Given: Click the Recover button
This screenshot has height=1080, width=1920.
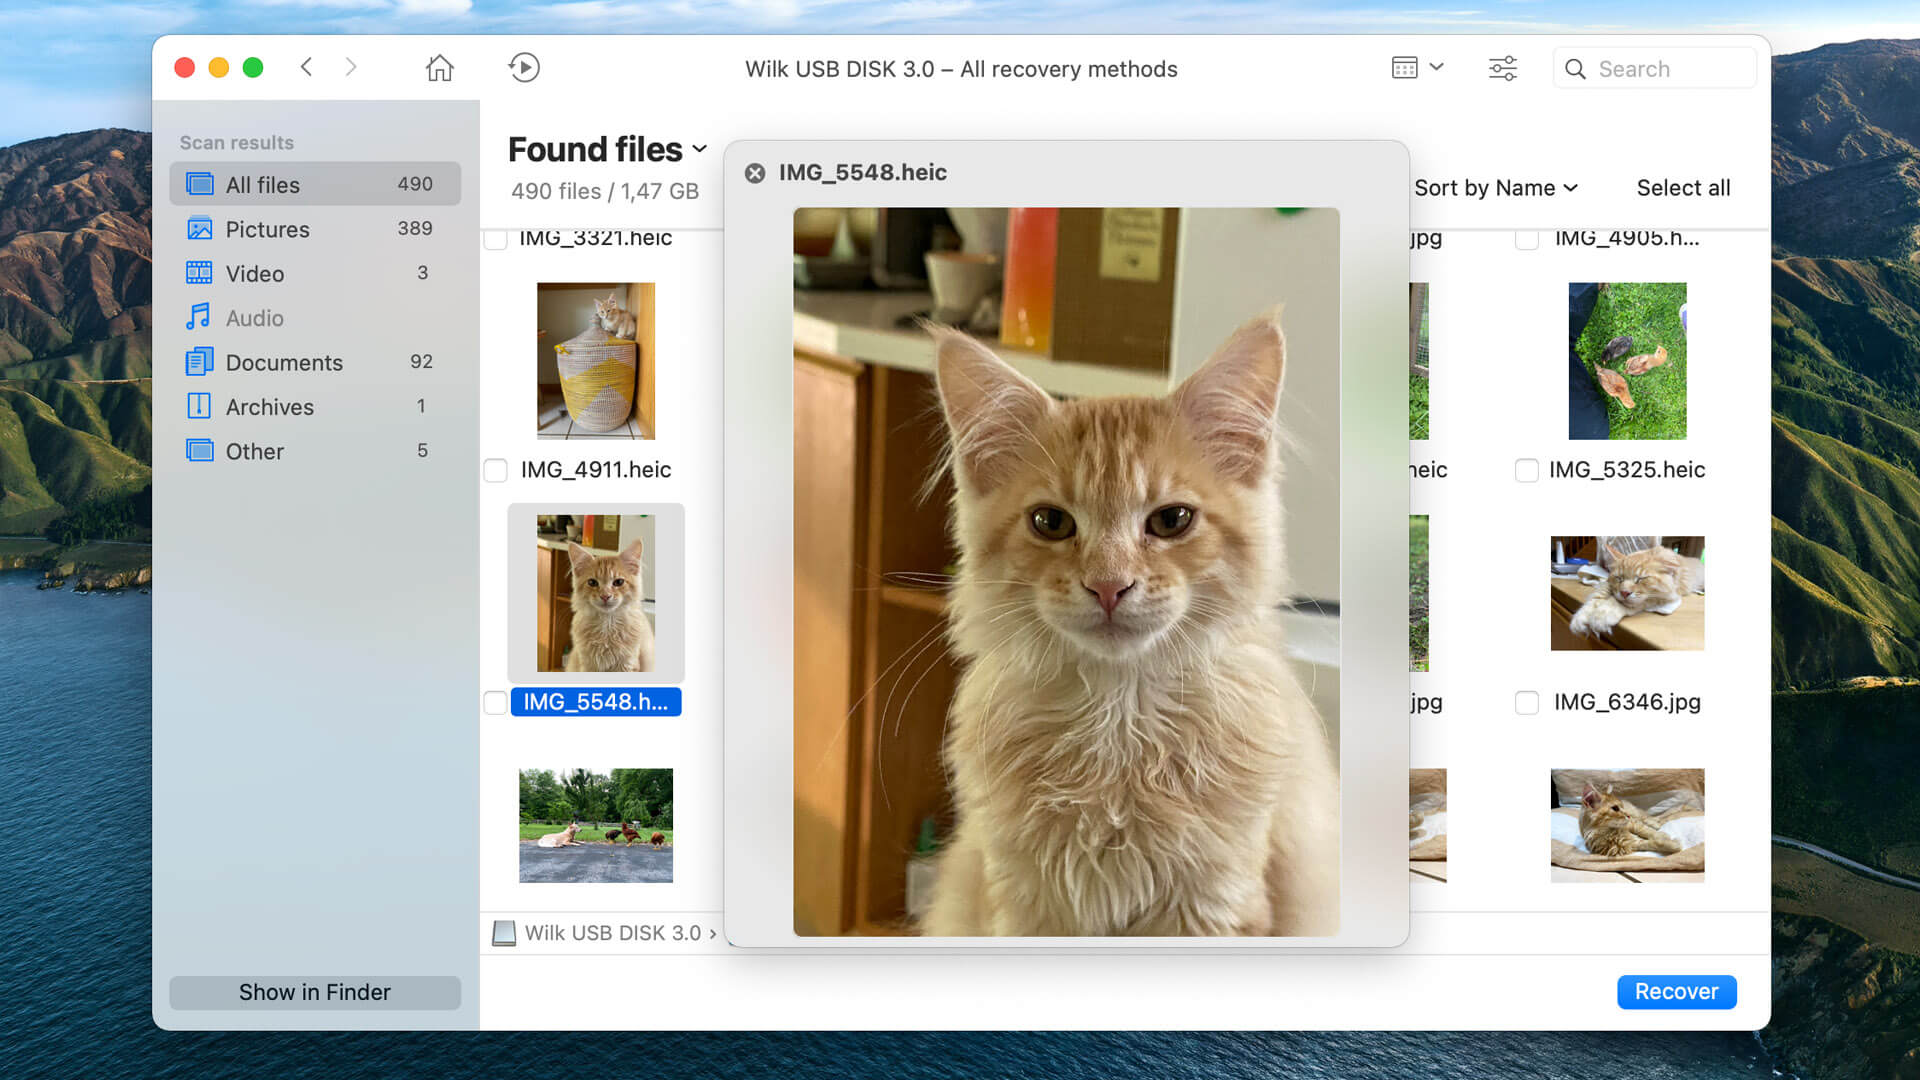Looking at the screenshot, I should coord(1675,992).
